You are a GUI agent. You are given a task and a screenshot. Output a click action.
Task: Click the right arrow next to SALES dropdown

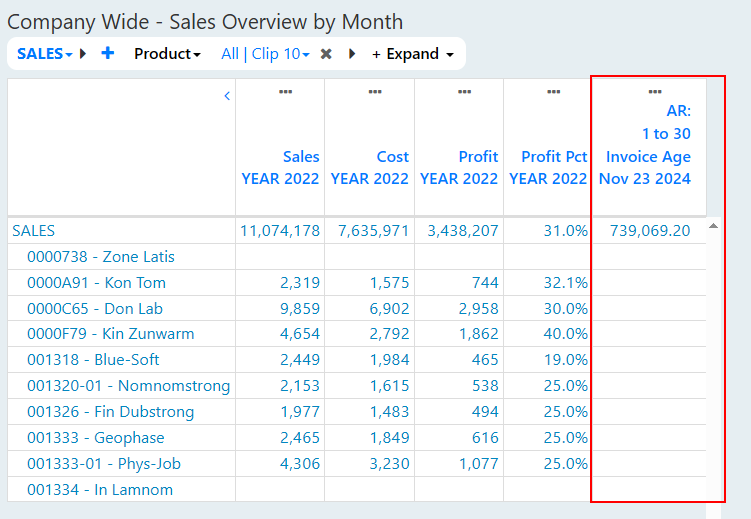[83, 54]
